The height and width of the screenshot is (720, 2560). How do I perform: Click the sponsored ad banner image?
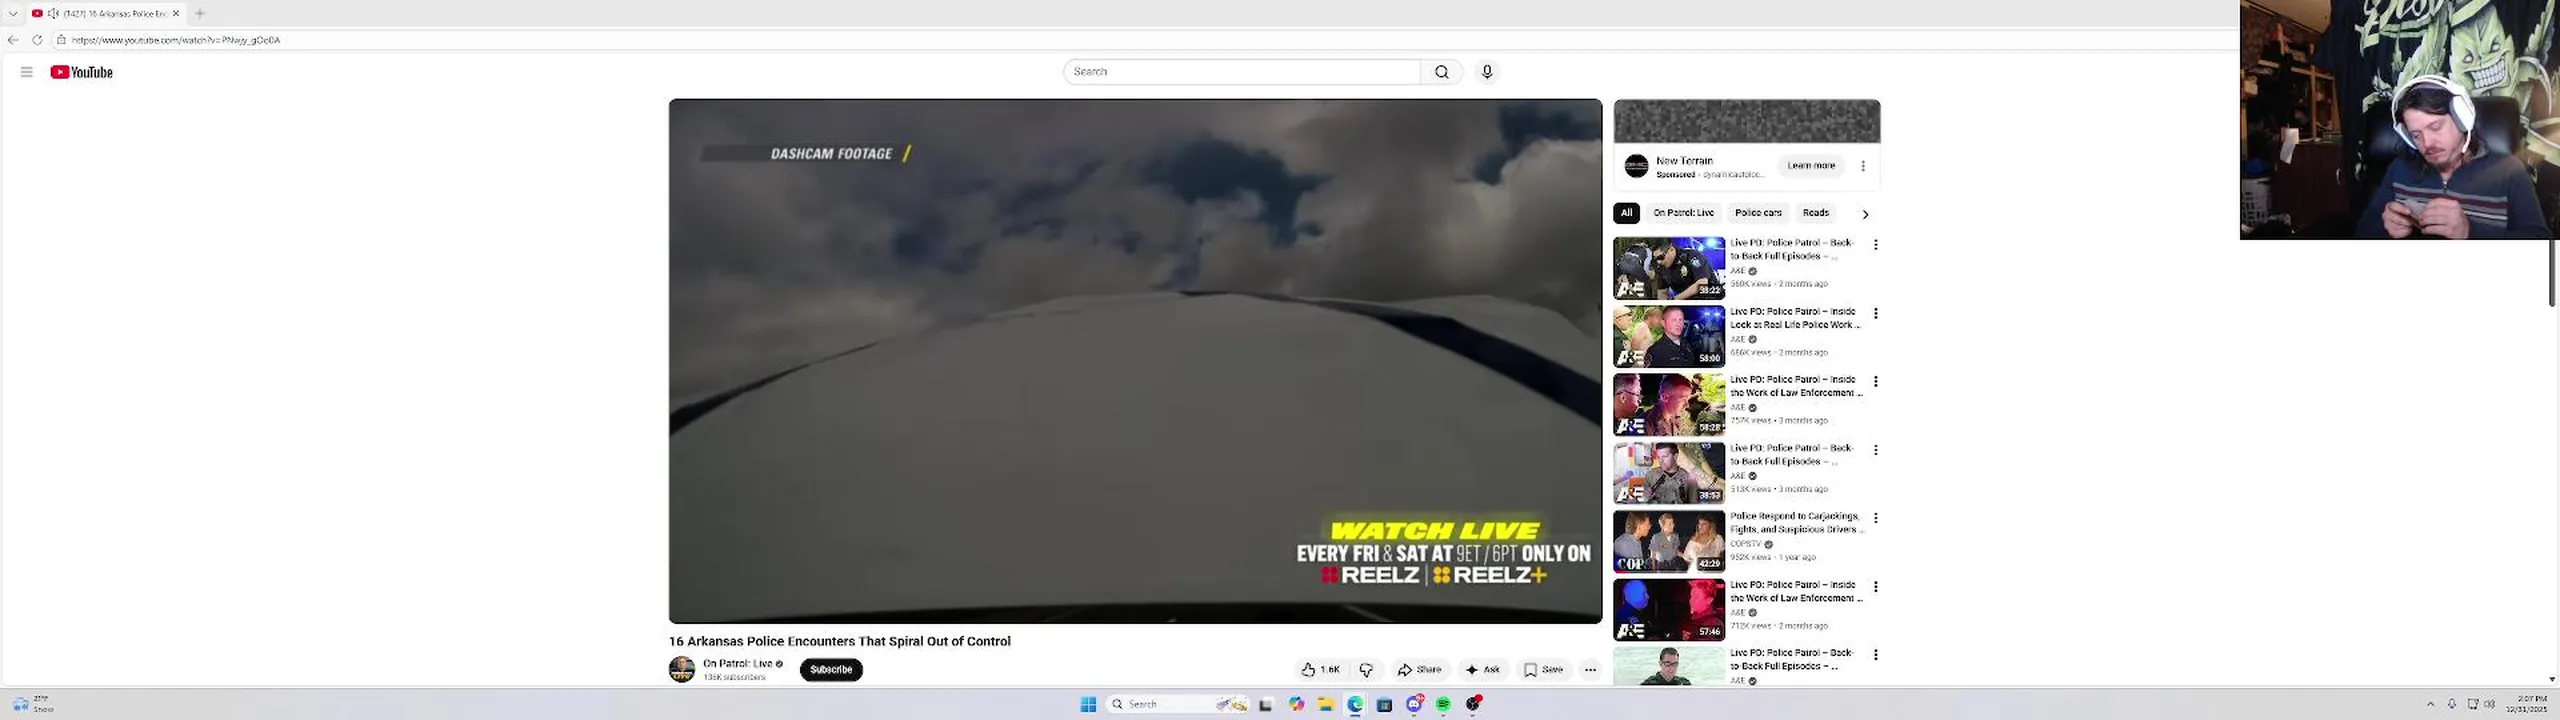1747,122
